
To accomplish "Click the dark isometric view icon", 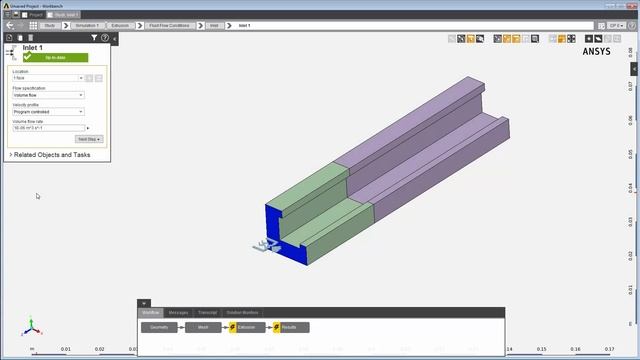I will pos(598,39).
